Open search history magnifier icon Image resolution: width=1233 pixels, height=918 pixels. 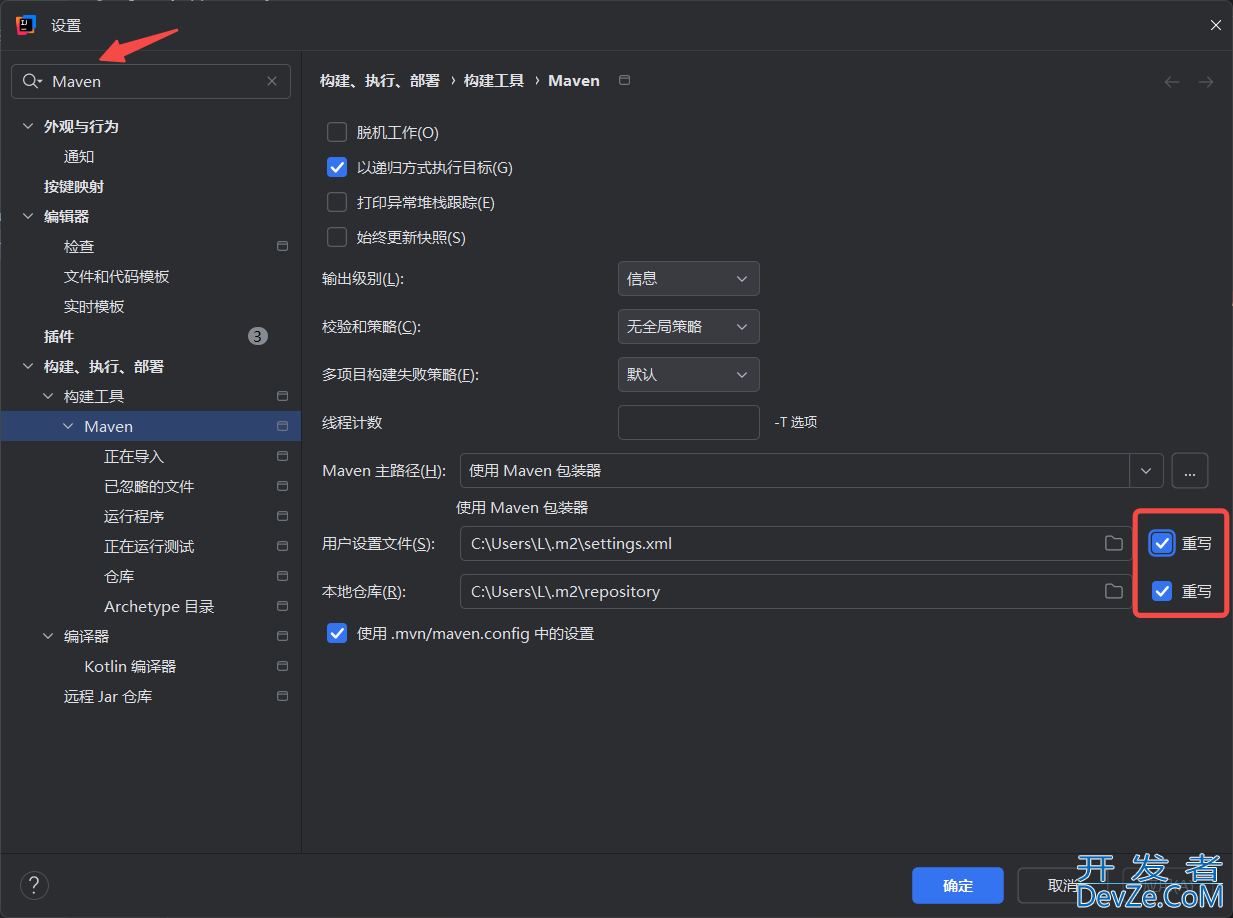[32, 82]
